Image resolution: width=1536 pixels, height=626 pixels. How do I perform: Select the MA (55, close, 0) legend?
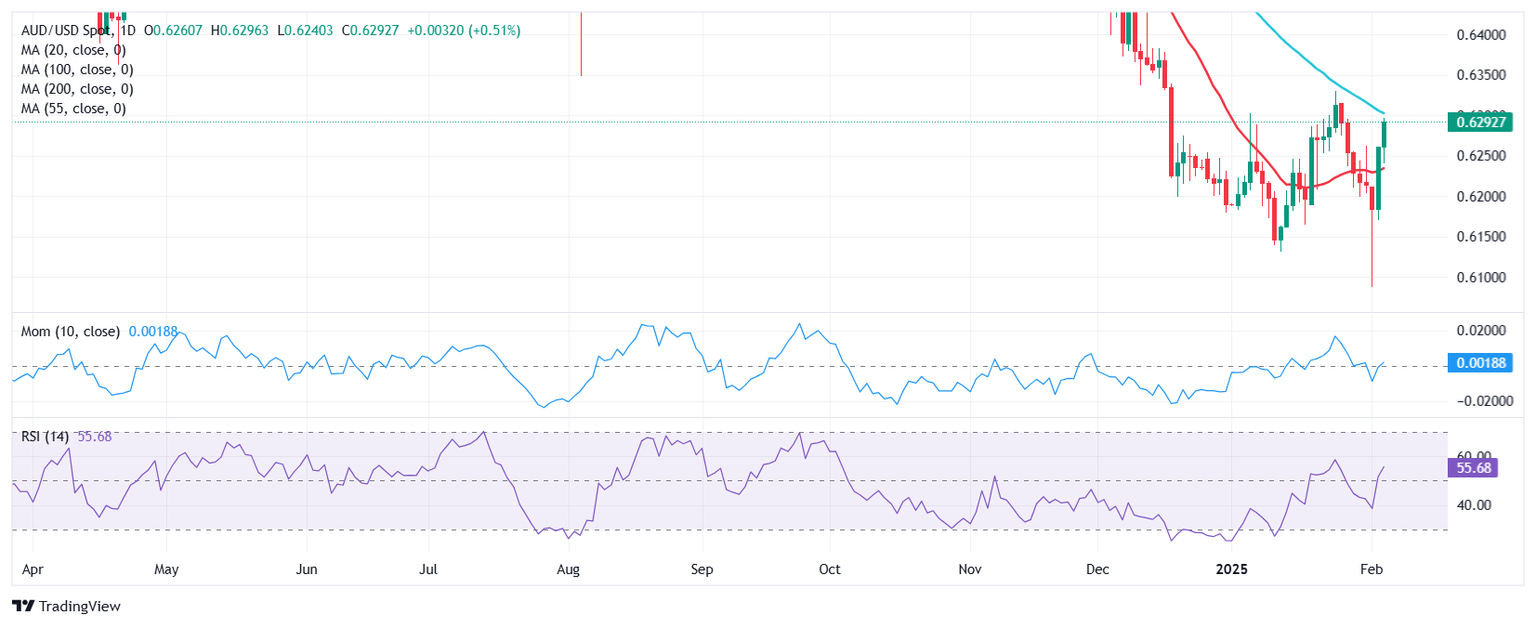coord(77,108)
